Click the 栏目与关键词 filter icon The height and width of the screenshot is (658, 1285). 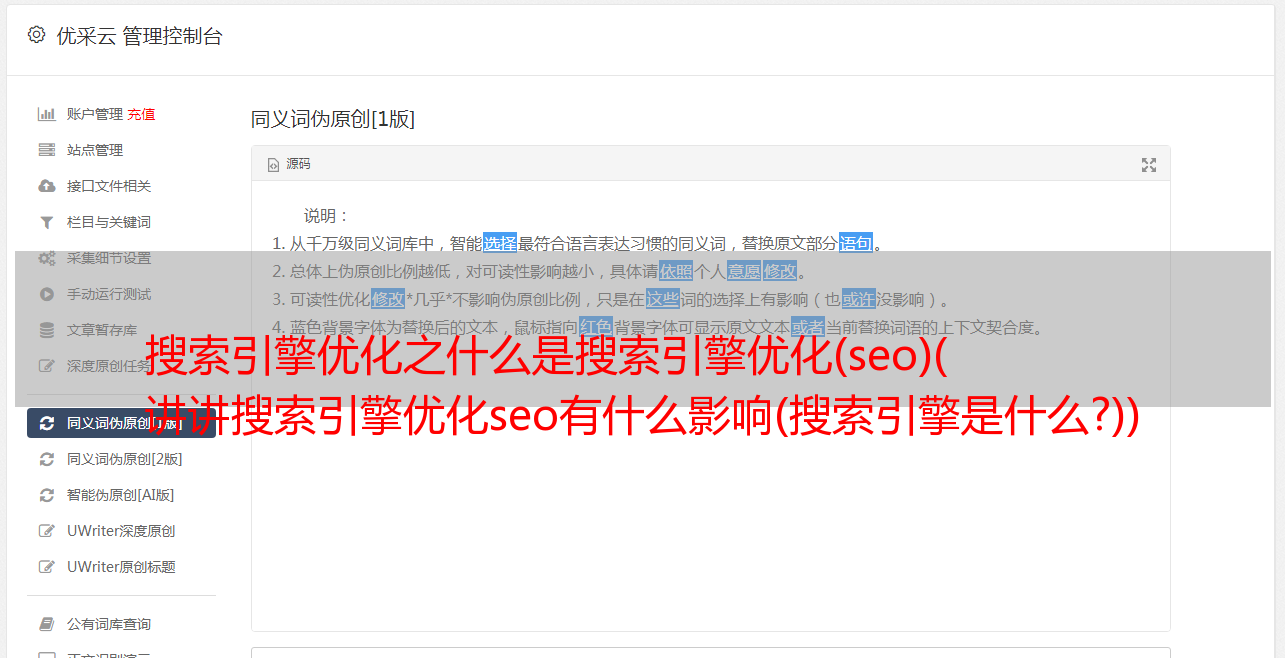pyautogui.click(x=46, y=222)
